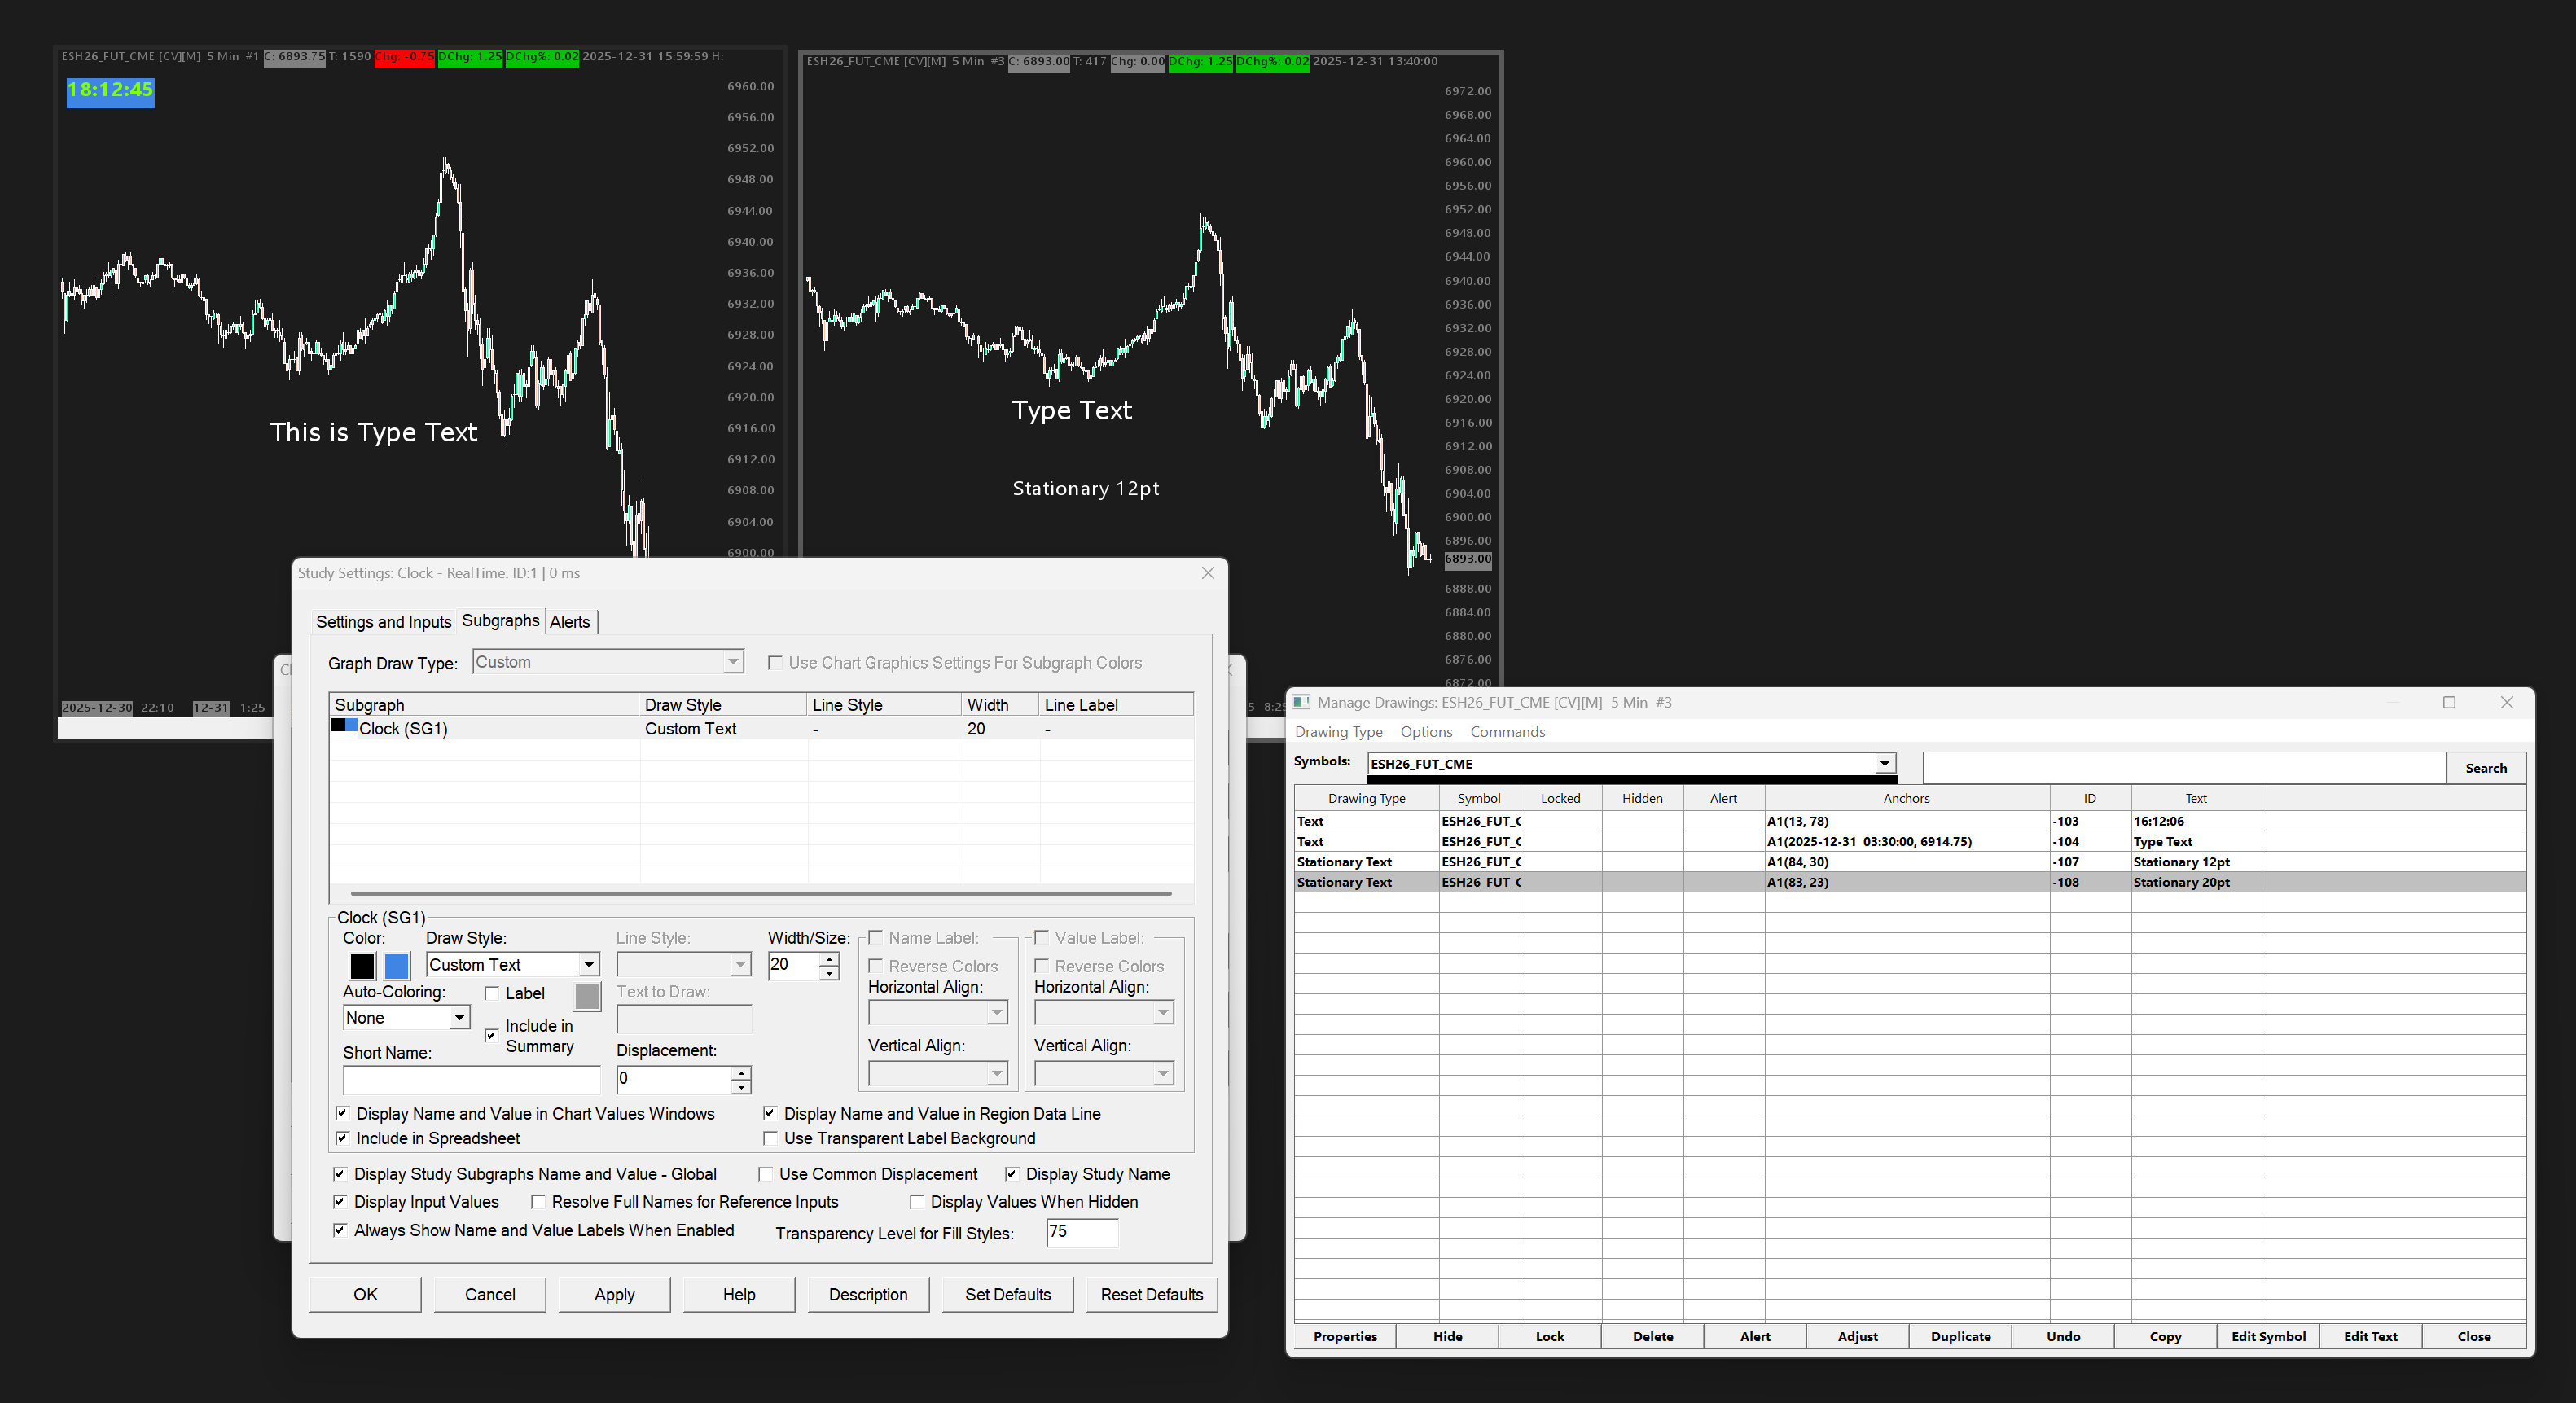The width and height of the screenshot is (2576, 1403).
Task: Enable Use Transparent Label Background checkbox
Action: [x=770, y=1138]
